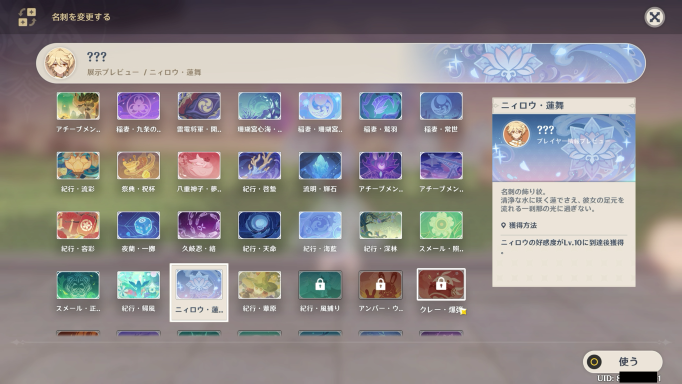Select the スメール・照.. green flower namecard
Screen dimensions: 682x384
click(441, 225)
